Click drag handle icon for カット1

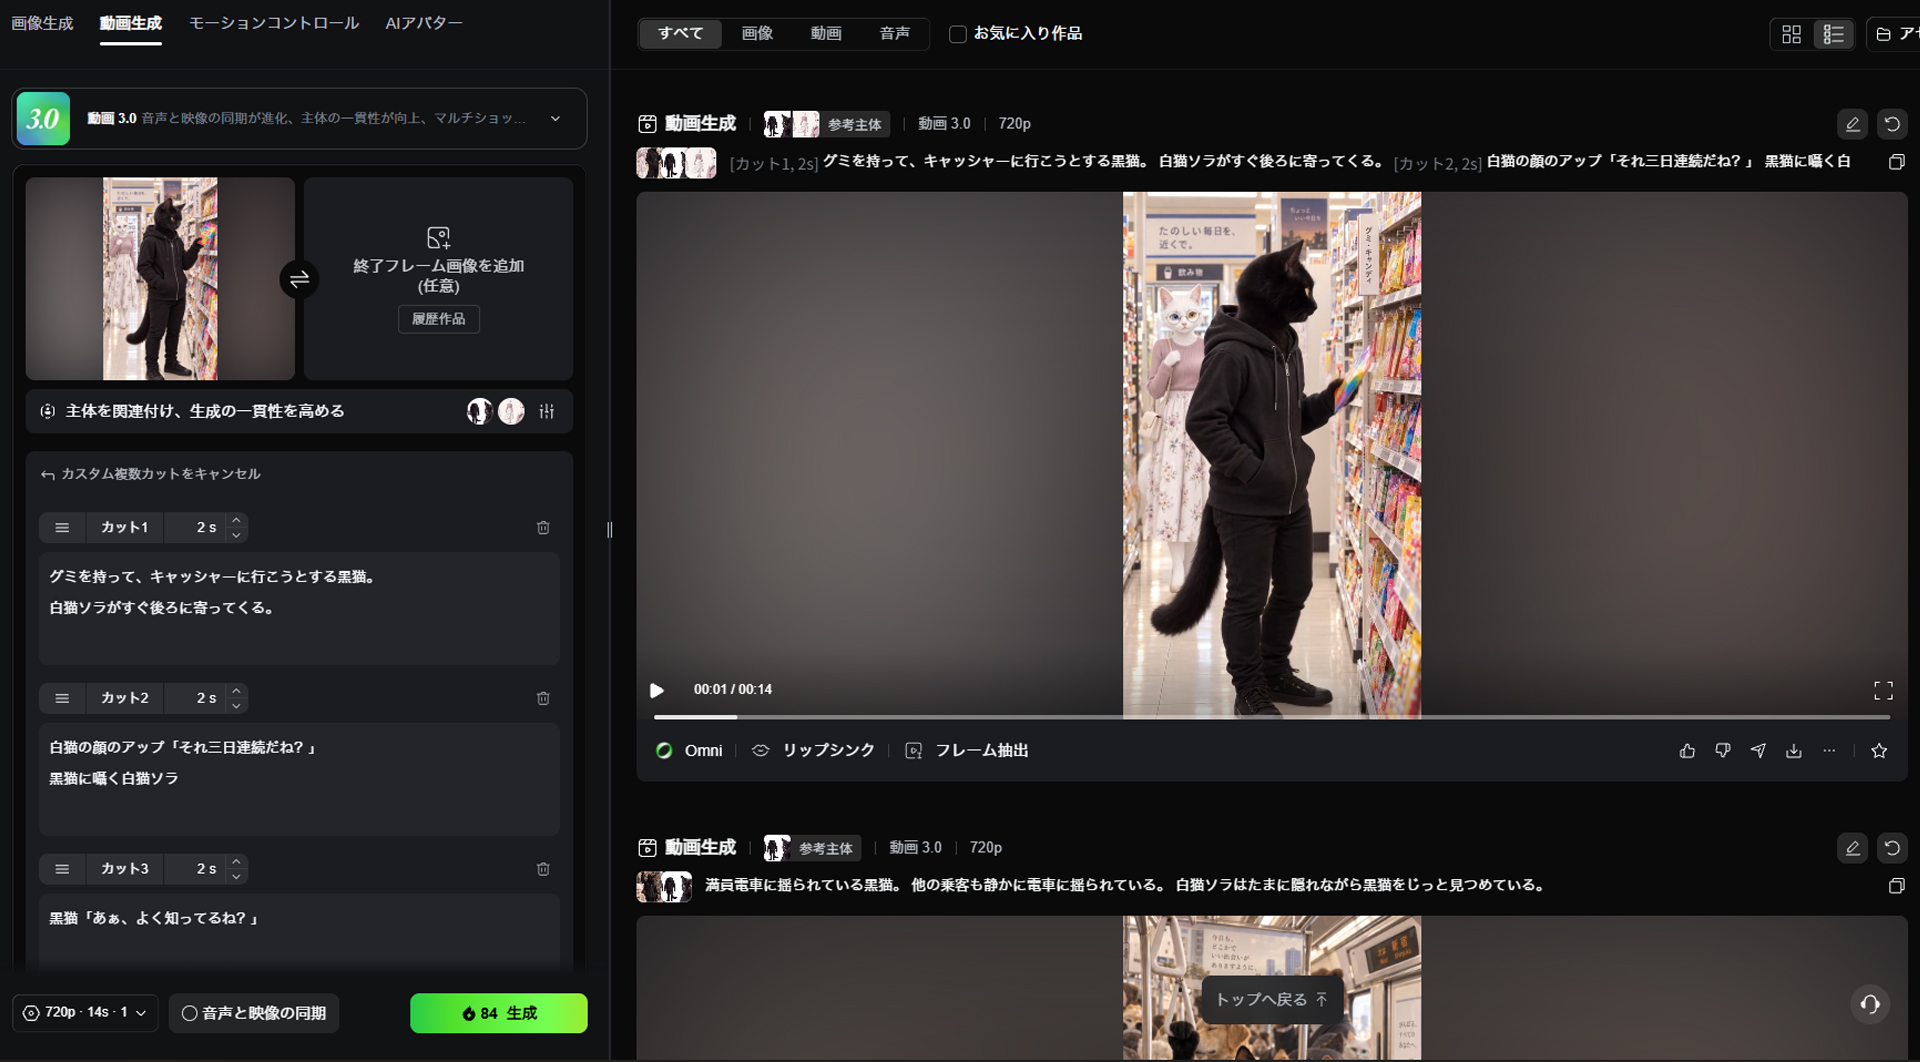62,528
